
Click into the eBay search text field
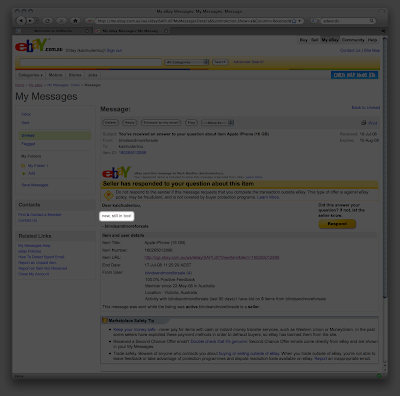pos(91,62)
